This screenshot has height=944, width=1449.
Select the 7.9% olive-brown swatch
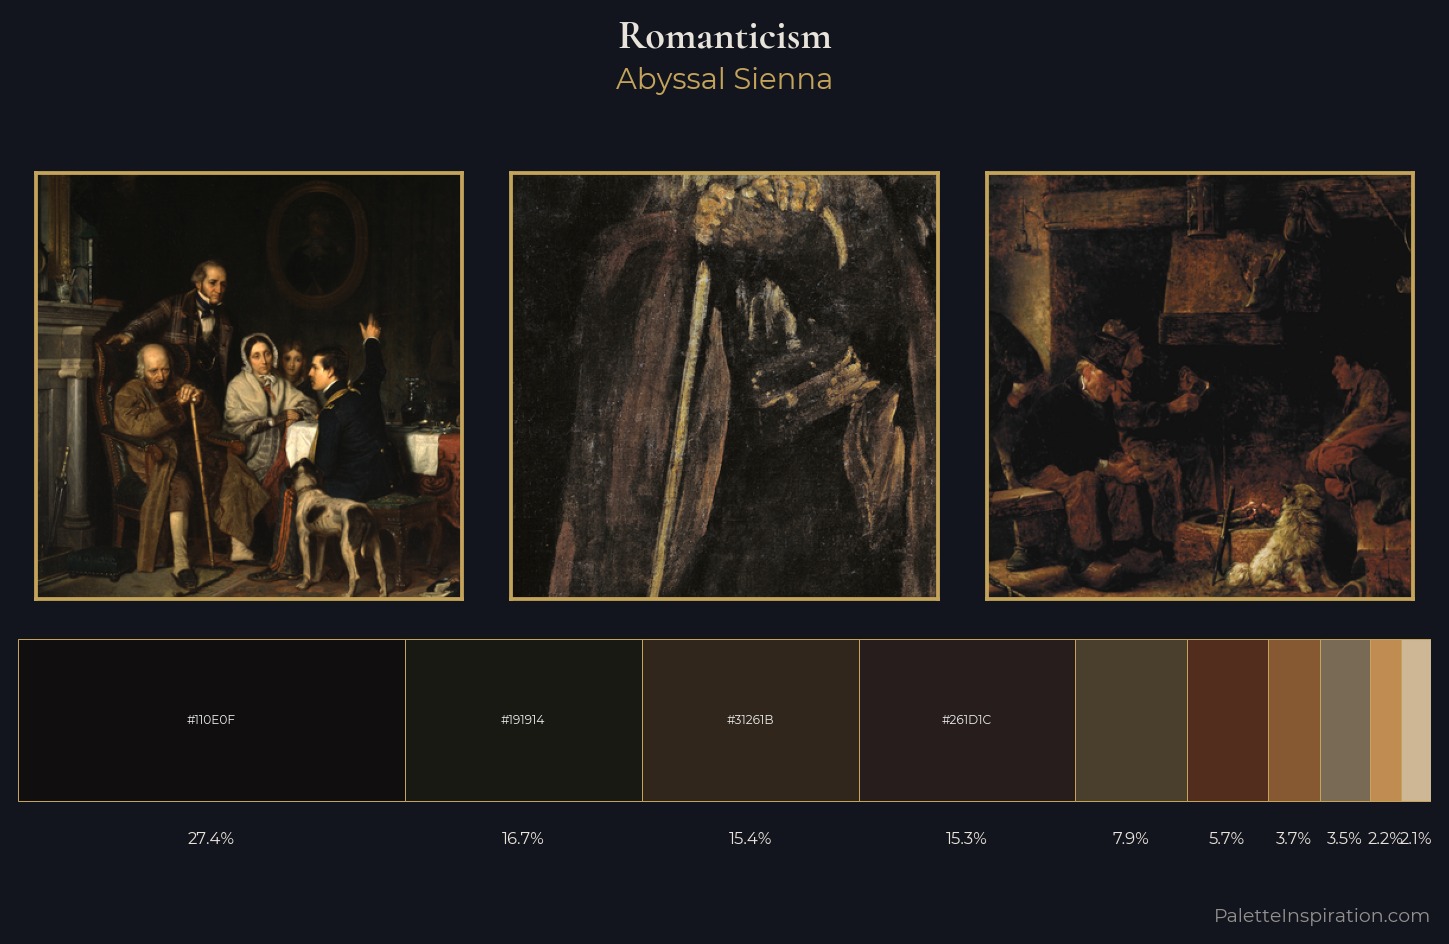[1131, 720]
